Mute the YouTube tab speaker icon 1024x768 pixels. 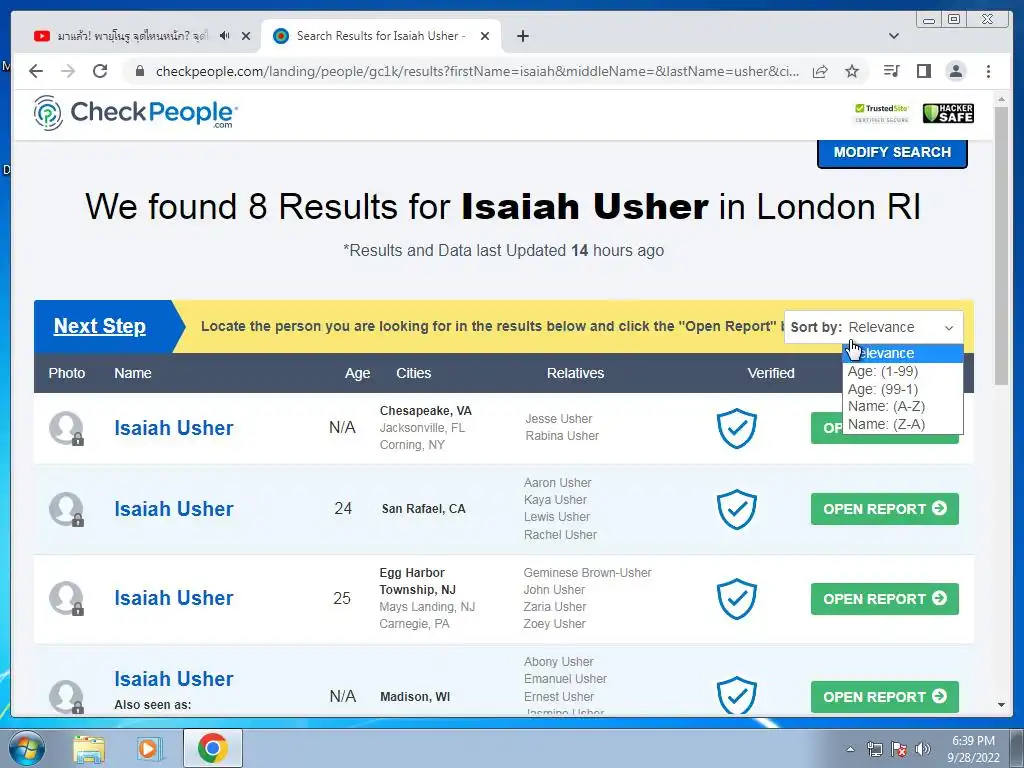tap(225, 36)
